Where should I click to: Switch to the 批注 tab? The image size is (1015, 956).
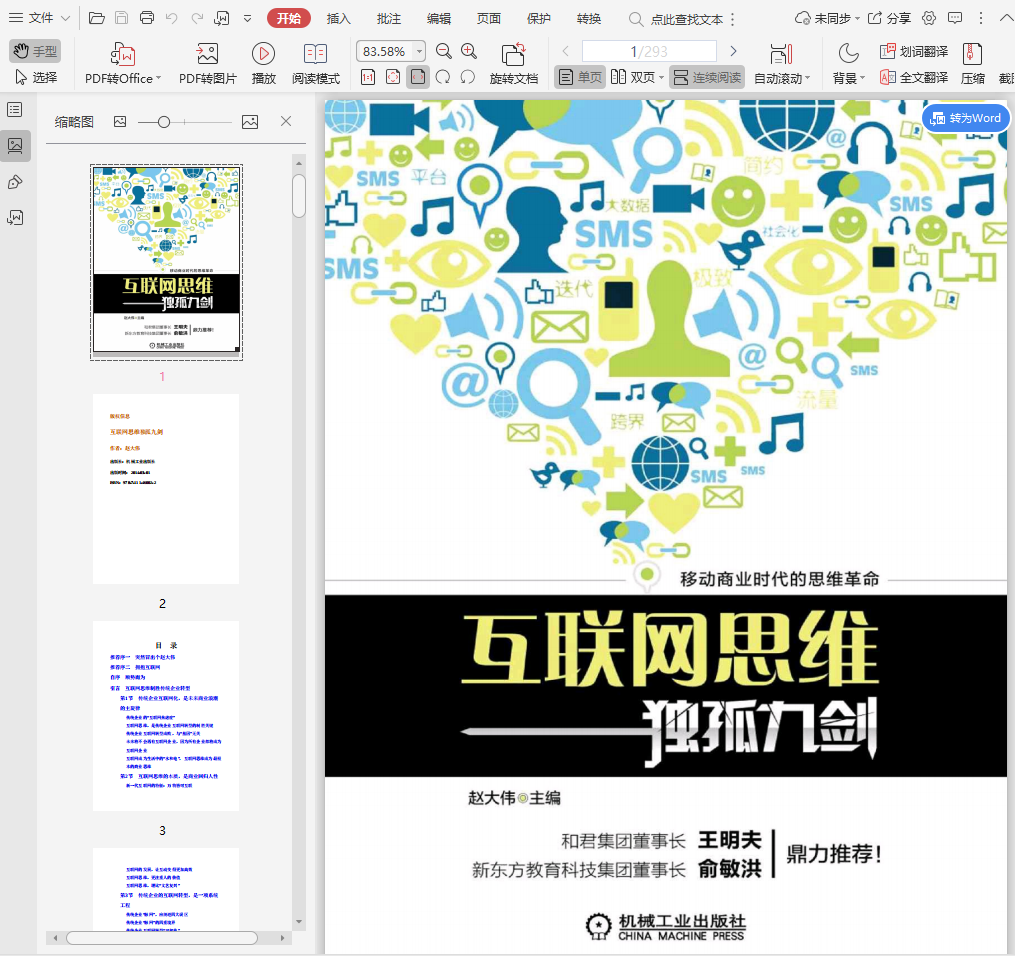point(388,19)
